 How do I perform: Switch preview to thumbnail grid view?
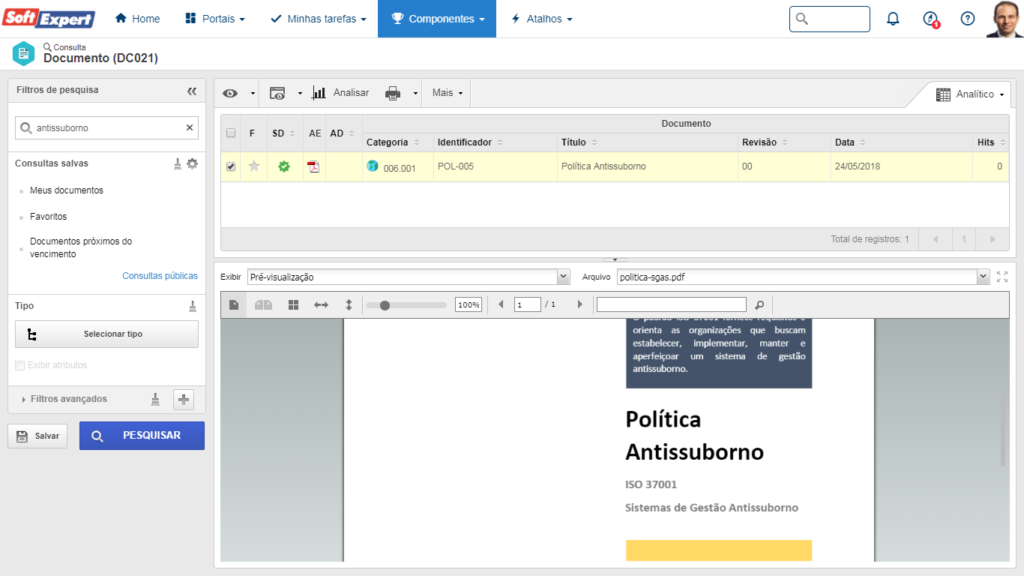(293, 305)
